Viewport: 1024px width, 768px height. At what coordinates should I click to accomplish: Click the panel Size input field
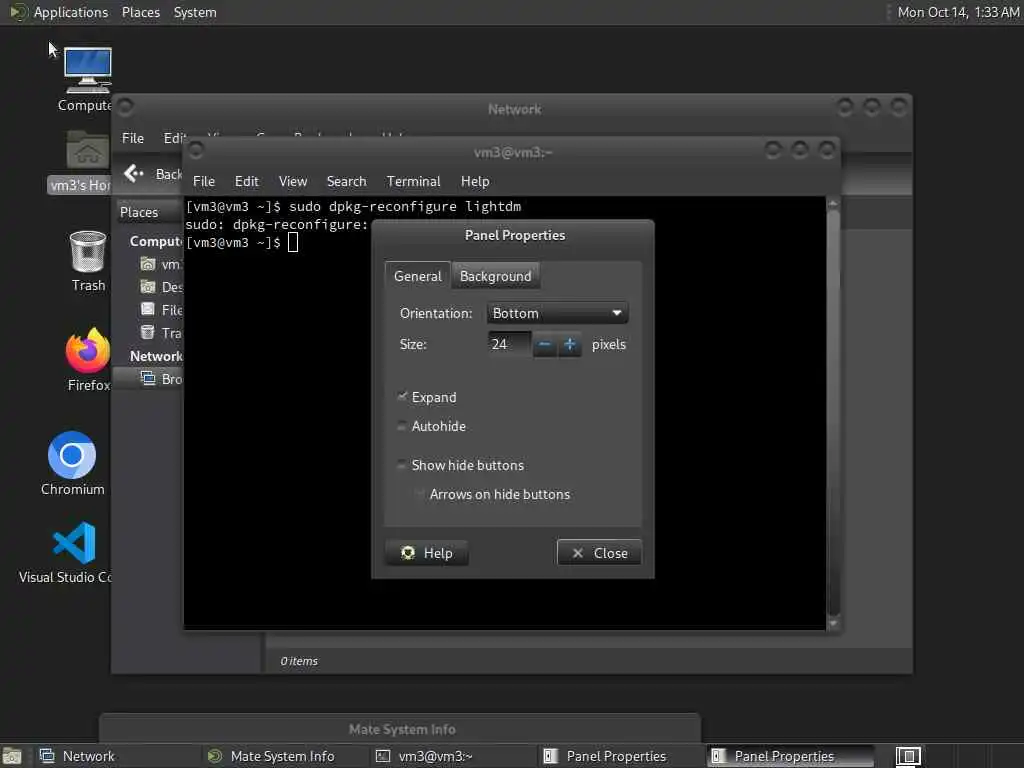tap(509, 344)
